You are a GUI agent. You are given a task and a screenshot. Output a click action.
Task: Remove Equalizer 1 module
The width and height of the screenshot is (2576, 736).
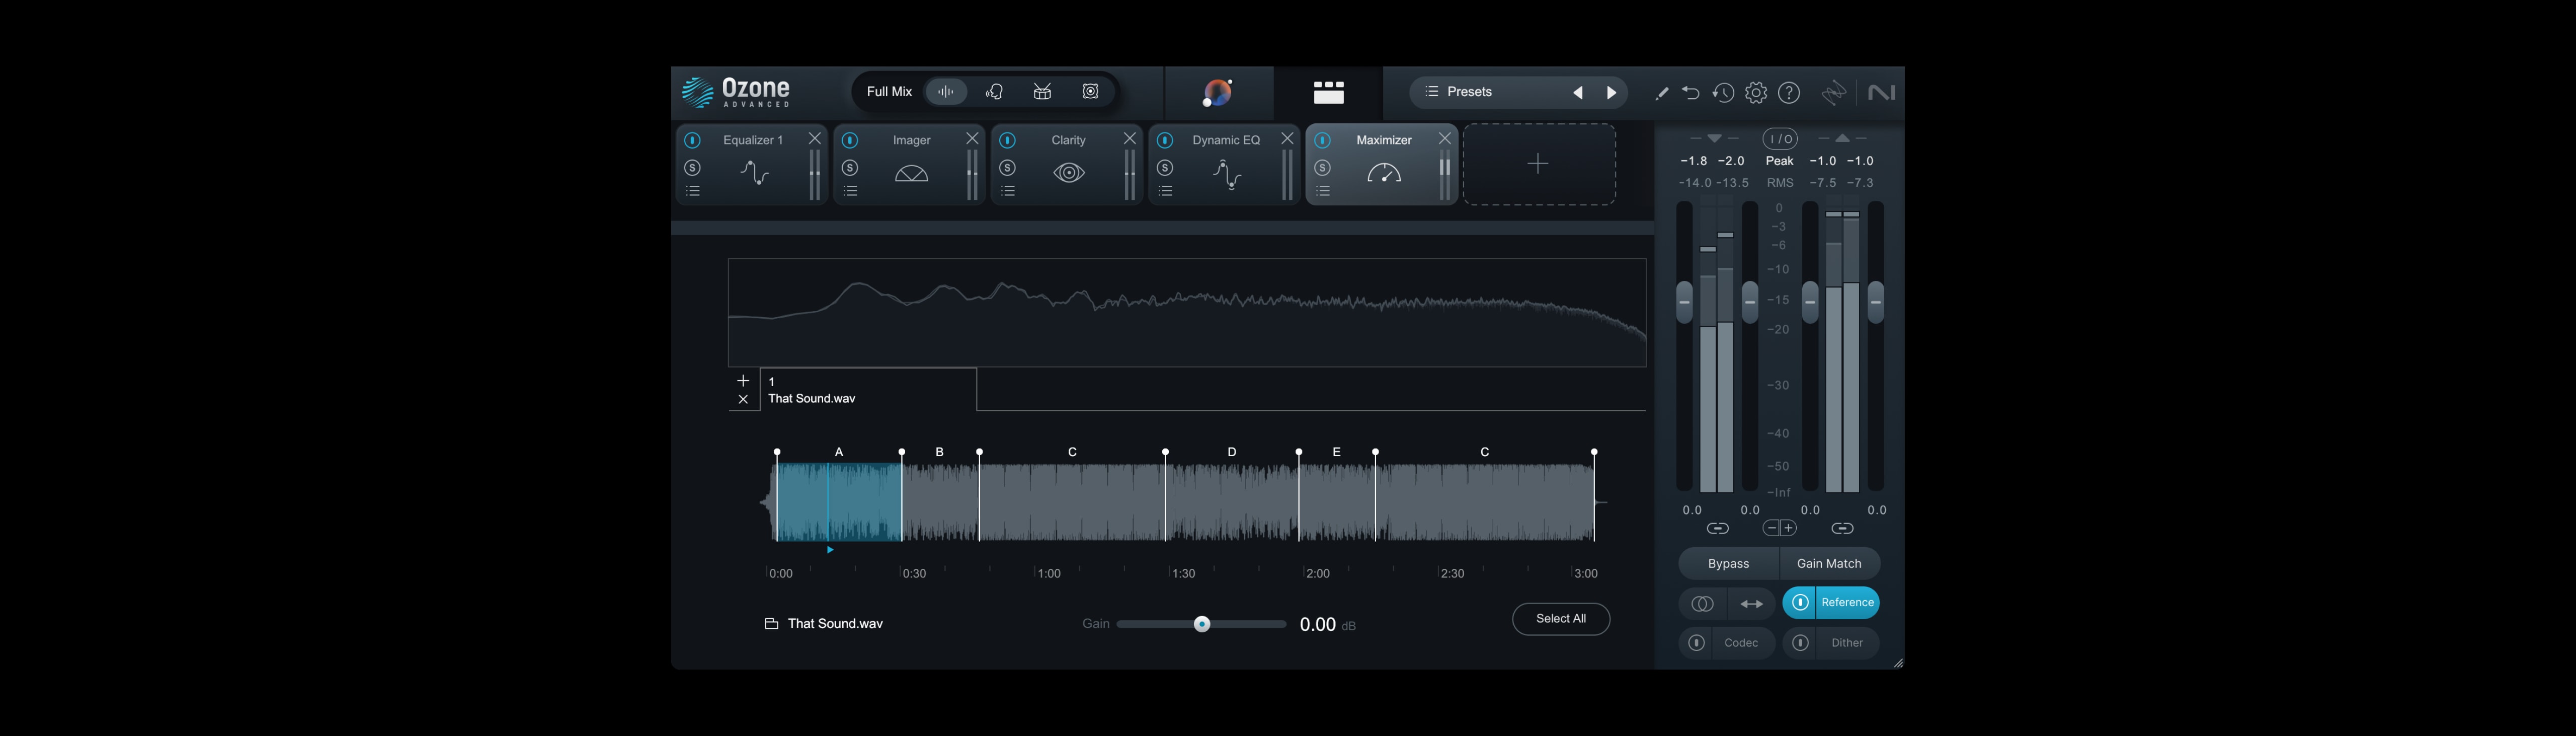coord(814,139)
